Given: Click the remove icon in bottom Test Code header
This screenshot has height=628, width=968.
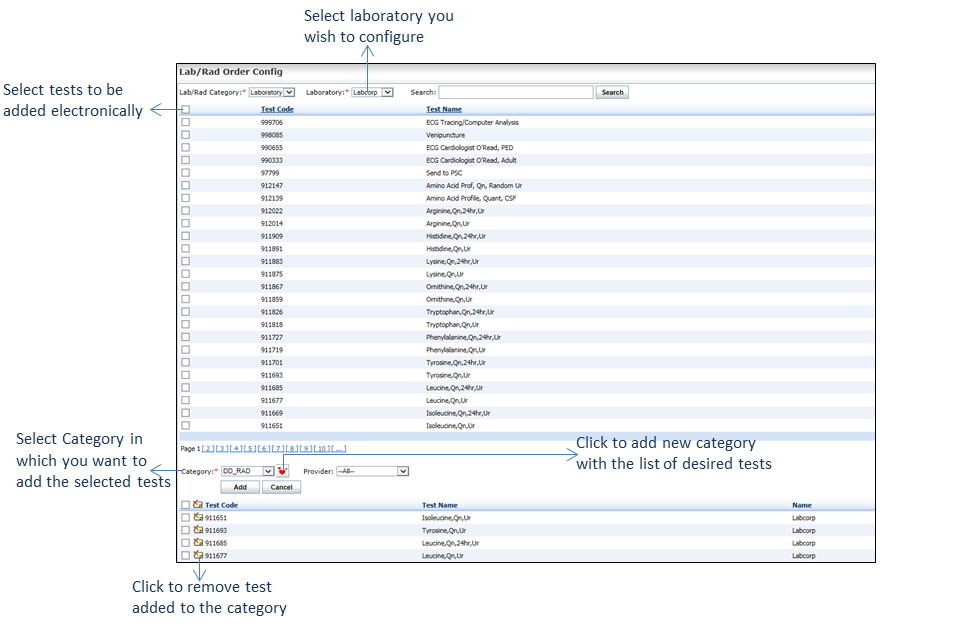Looking at the screenshot, I should pyautogui.click(x=198, y=504).
